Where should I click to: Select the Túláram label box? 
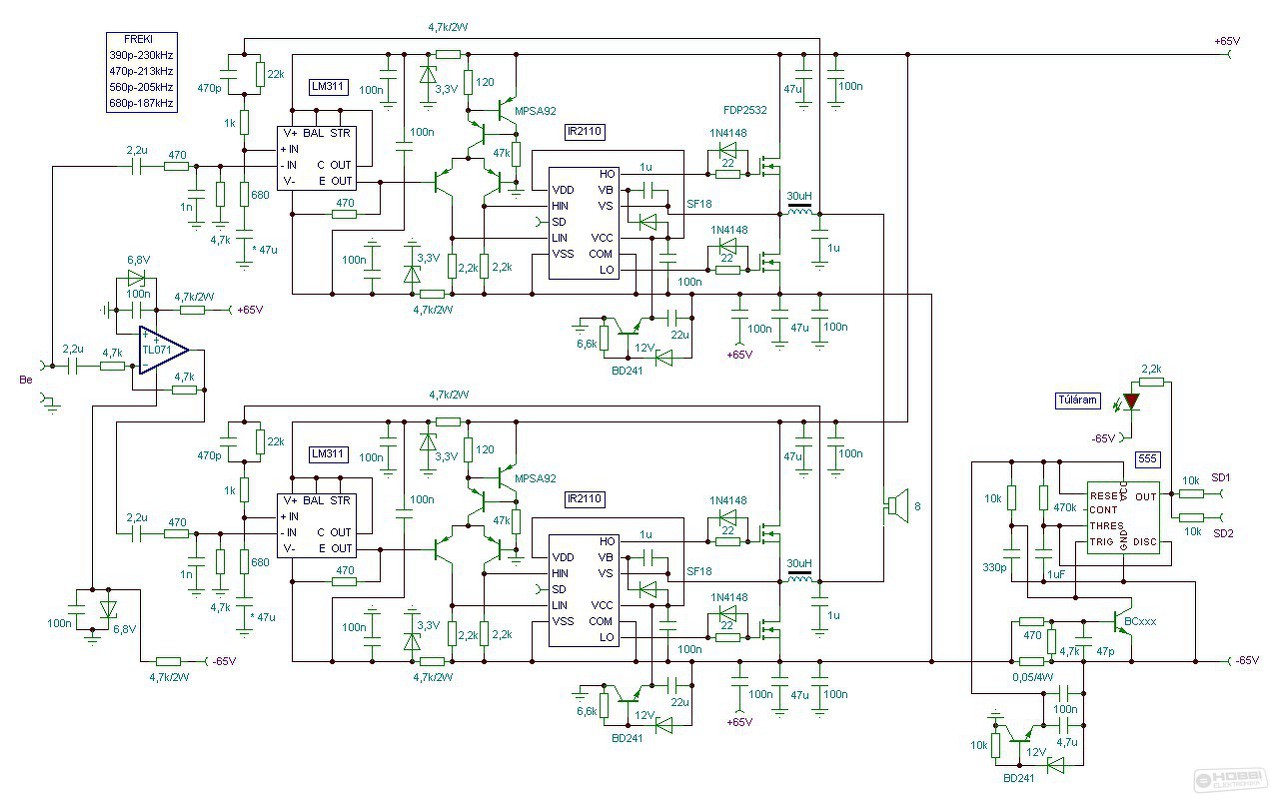[x=1078, y=401]
